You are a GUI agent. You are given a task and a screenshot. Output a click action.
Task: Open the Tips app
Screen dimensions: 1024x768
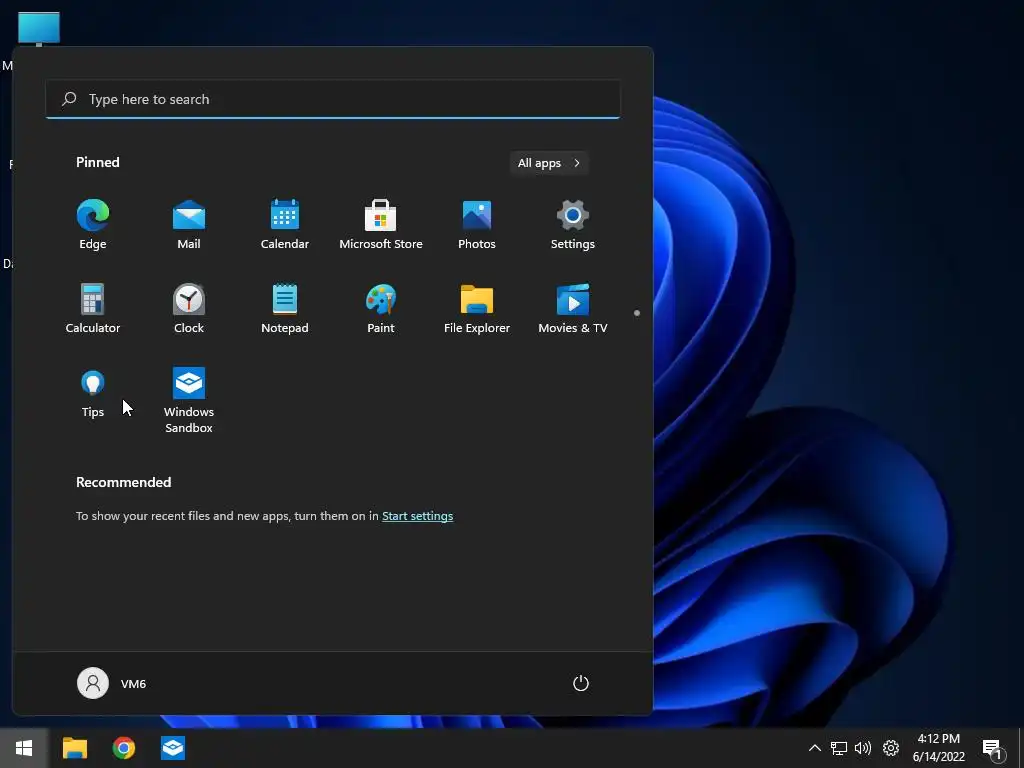(x=93, y=393)
